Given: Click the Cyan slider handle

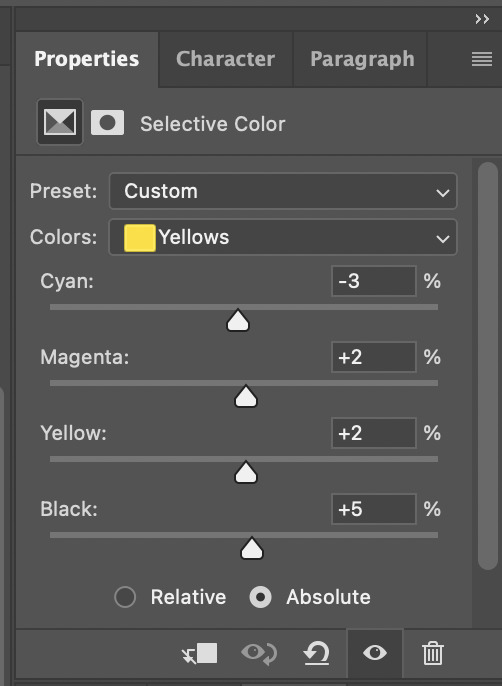Looking at the screenshot, I should 238,320.
